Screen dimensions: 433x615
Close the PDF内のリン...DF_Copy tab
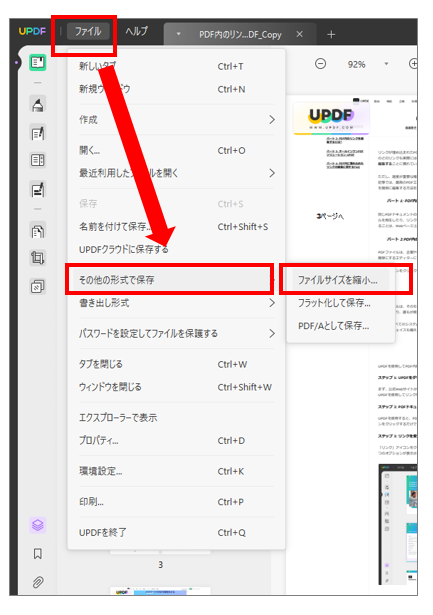pyautogui.click(x=300, y=35)
